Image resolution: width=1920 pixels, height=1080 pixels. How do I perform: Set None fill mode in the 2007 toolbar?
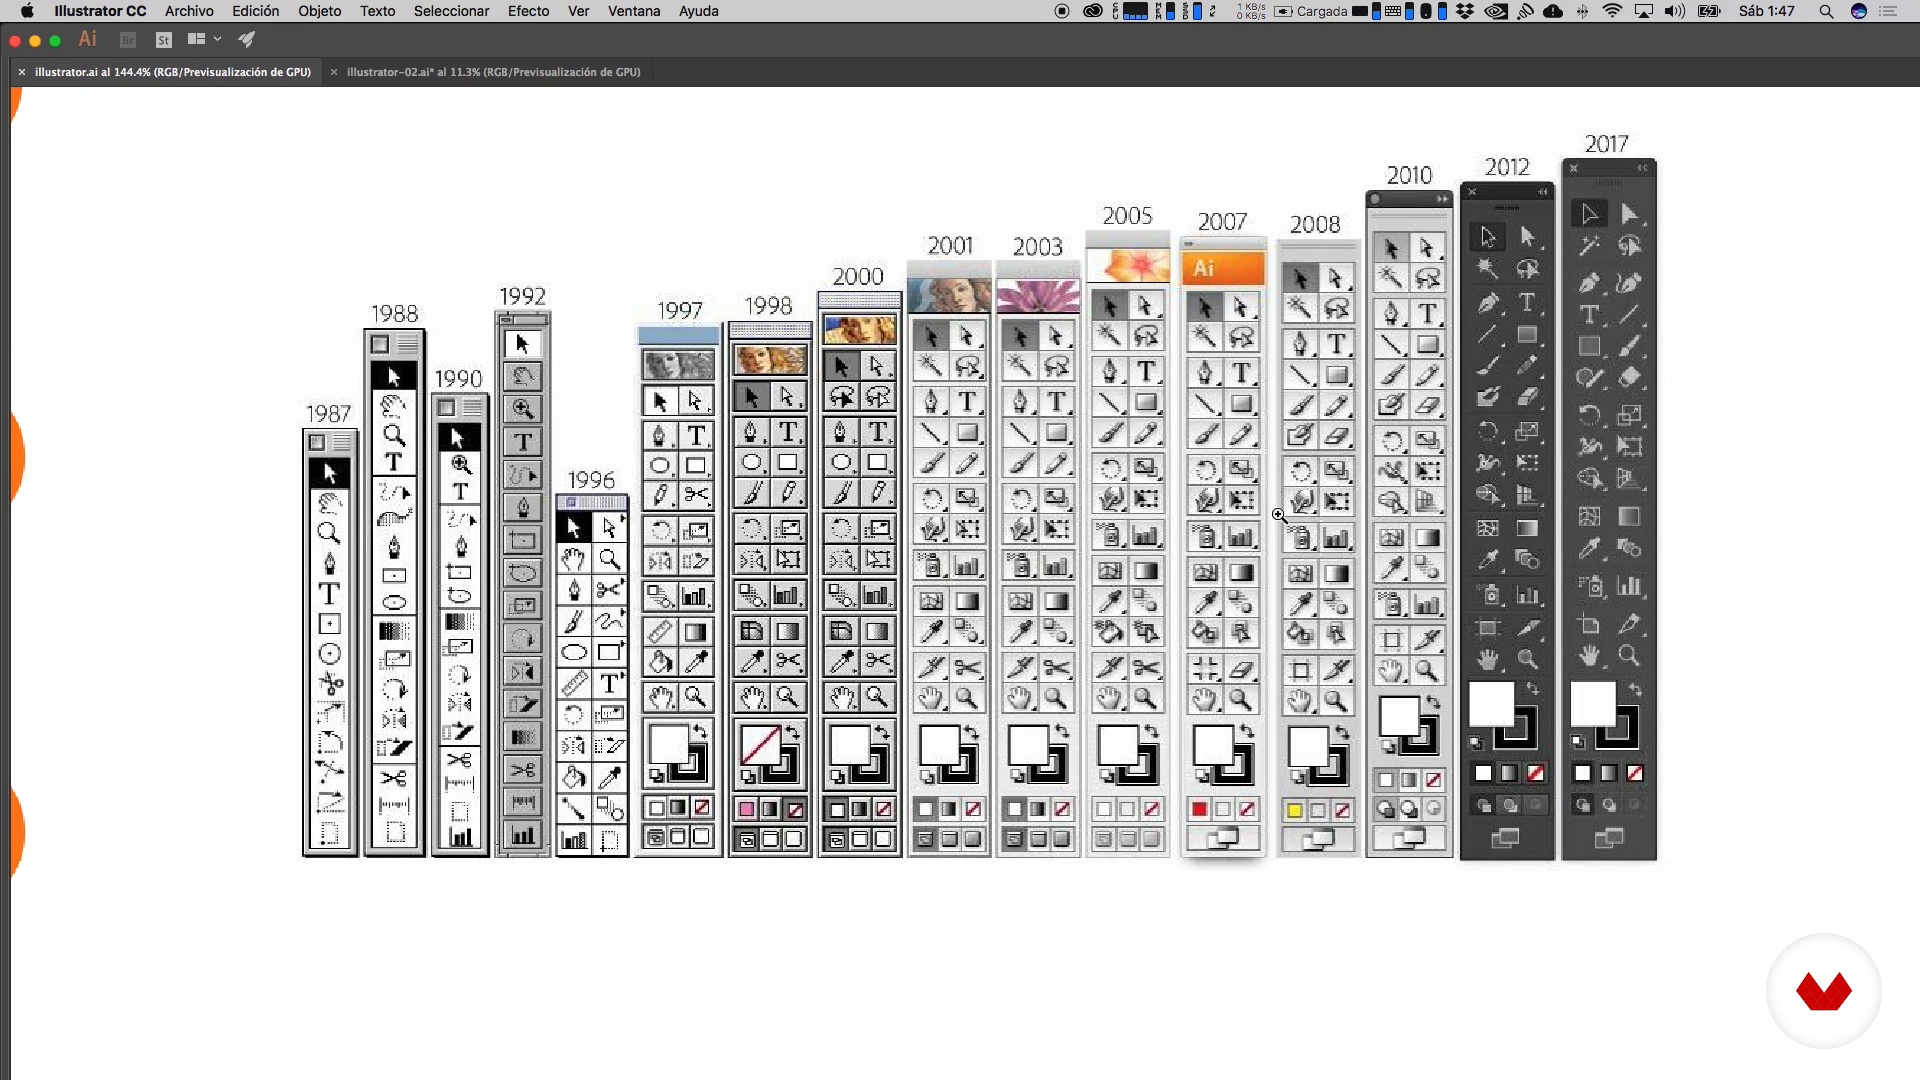coord(1247,809)
